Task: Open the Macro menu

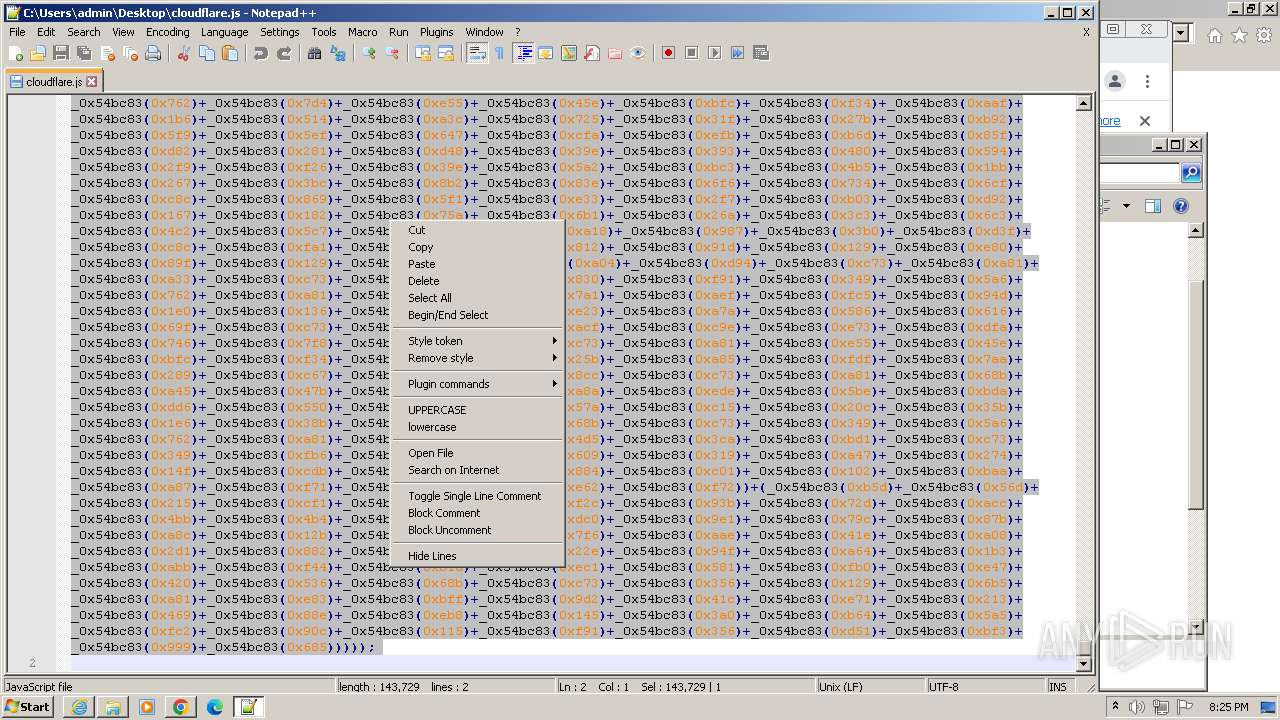Action: [x=362, y=32]
